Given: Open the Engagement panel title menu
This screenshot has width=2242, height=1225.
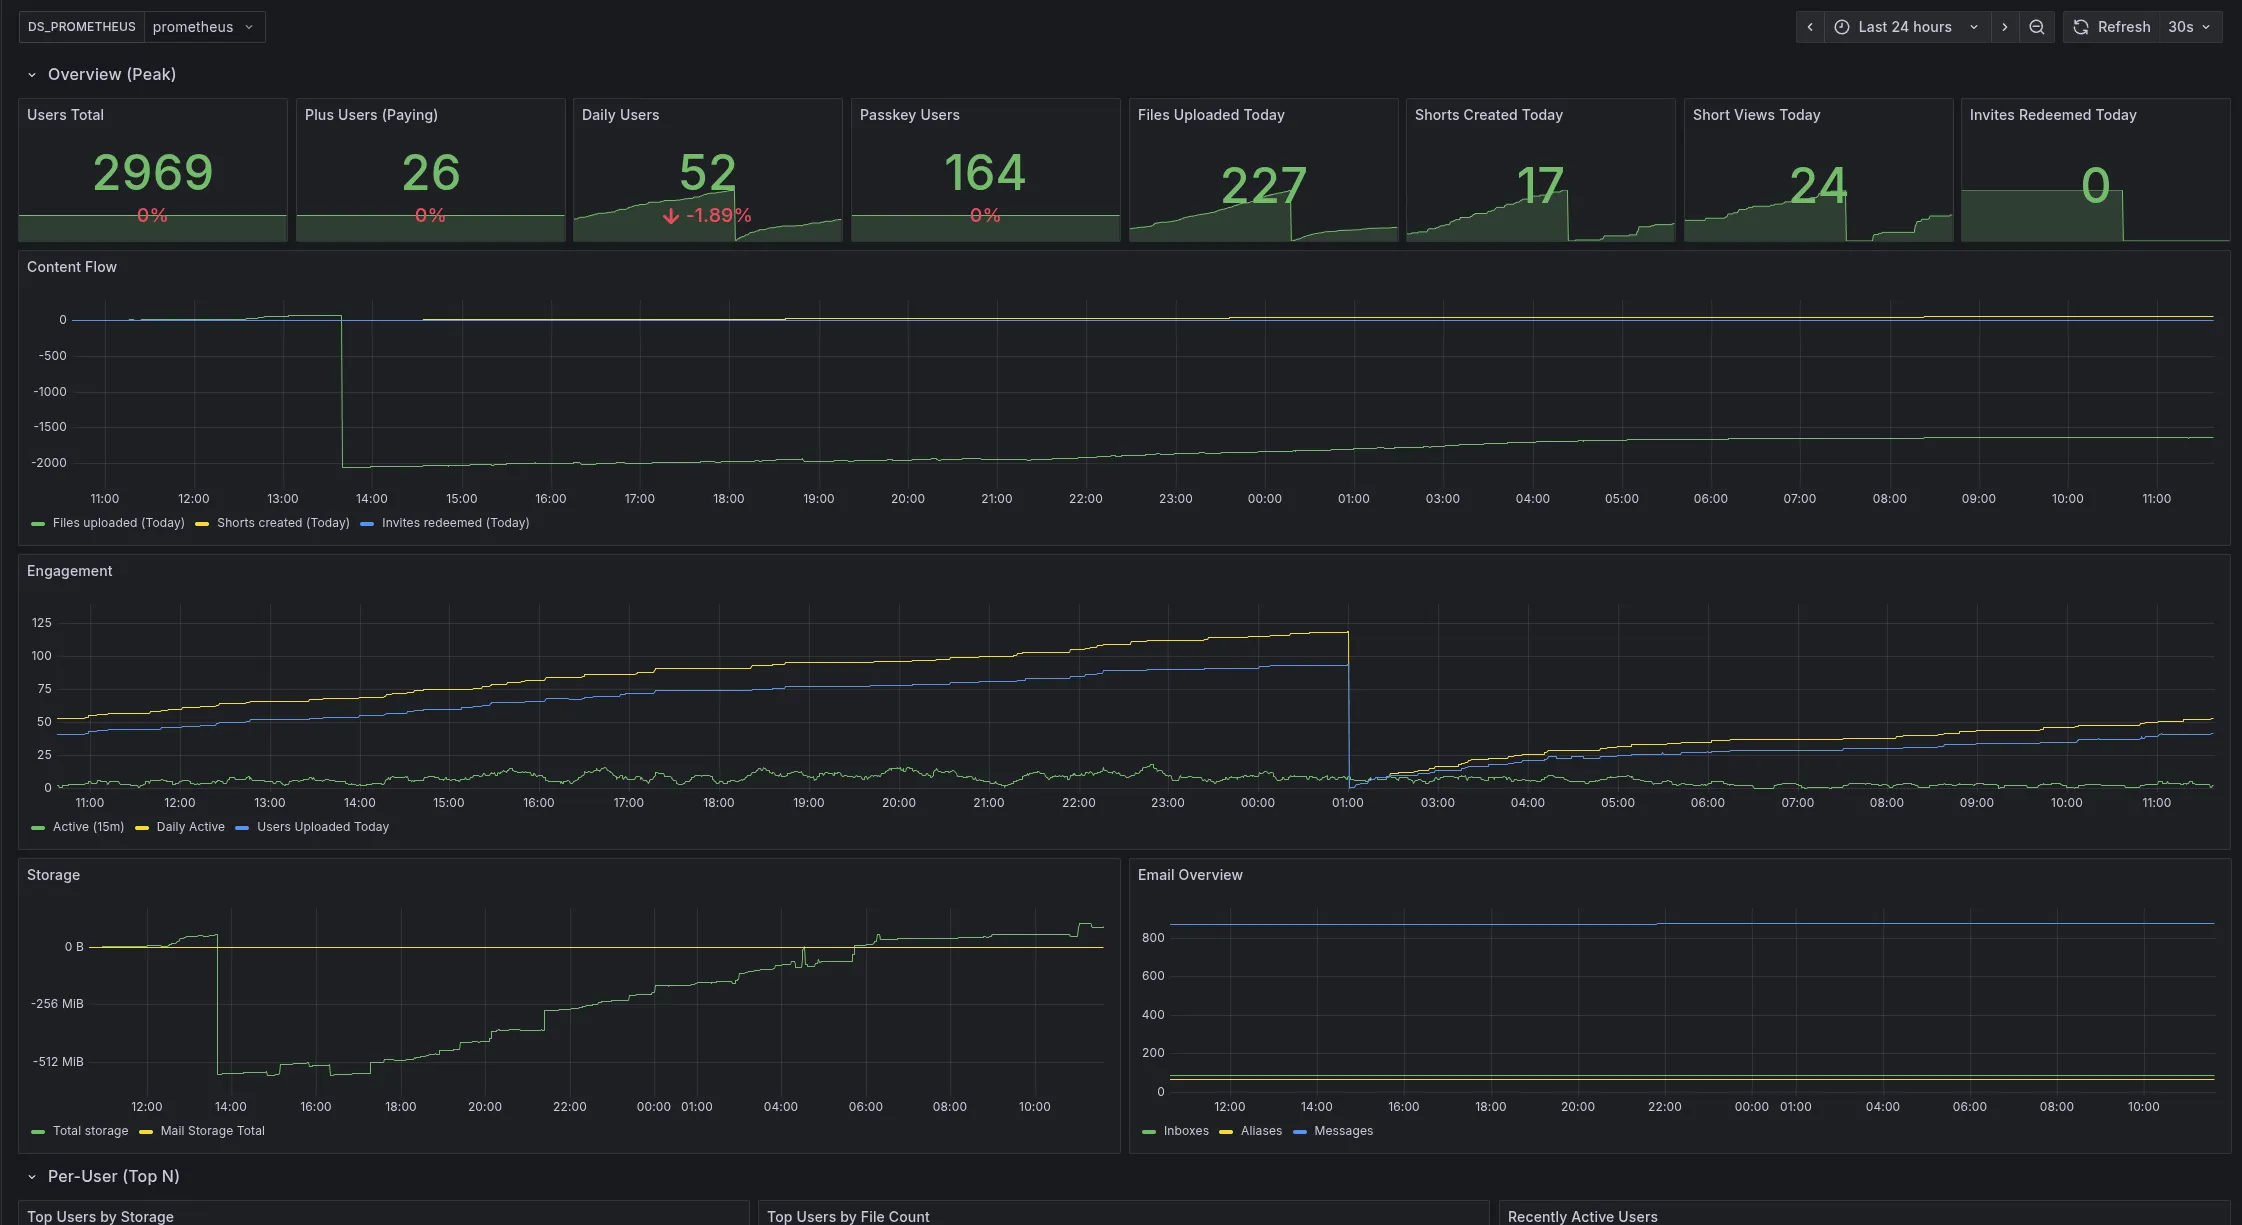Looking at the screenshot, I should point(69,571).
